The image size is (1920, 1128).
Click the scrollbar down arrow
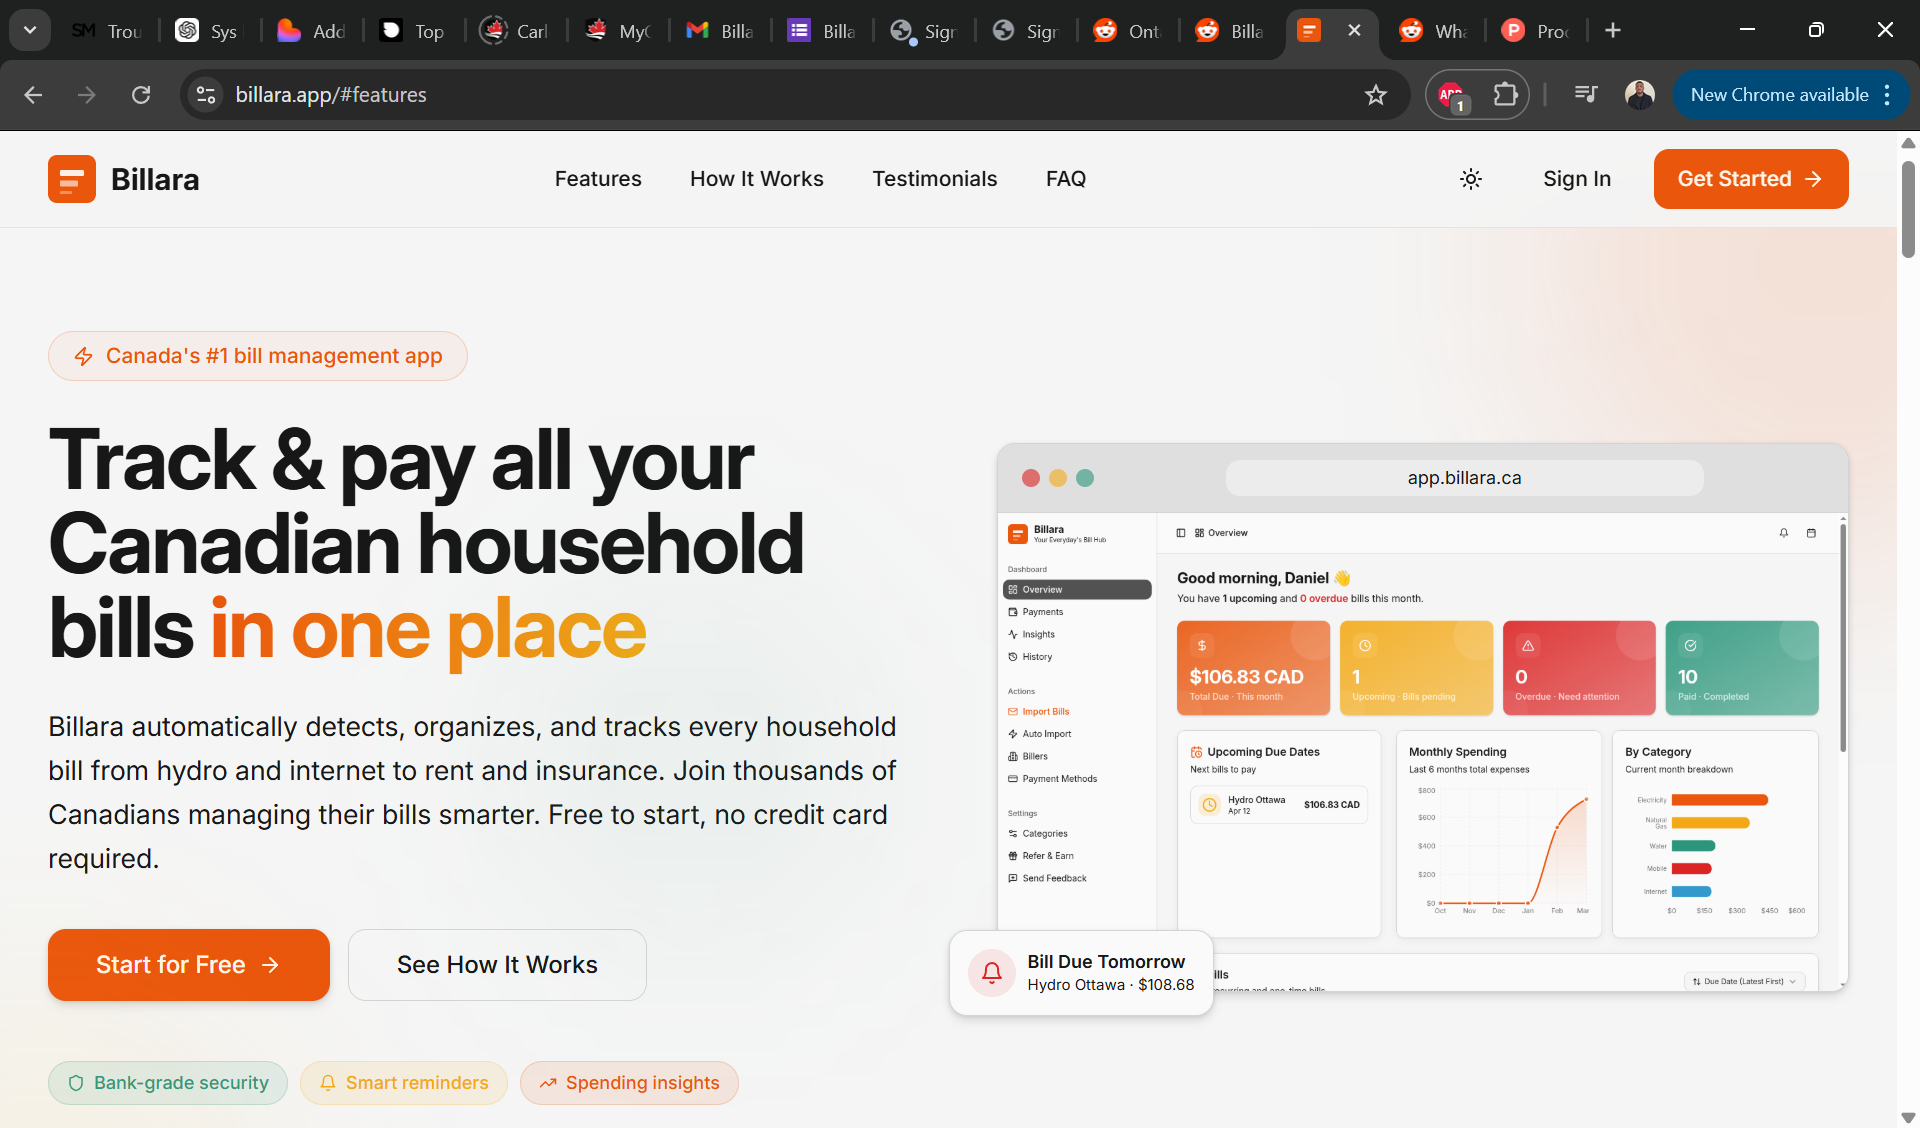[1908, 1118]
